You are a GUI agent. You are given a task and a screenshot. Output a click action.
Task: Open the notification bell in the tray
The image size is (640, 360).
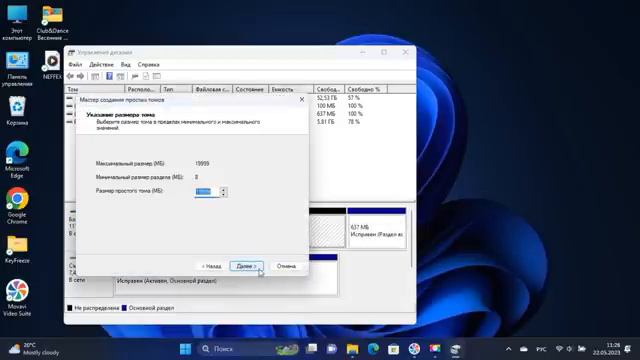coord(628,349)
